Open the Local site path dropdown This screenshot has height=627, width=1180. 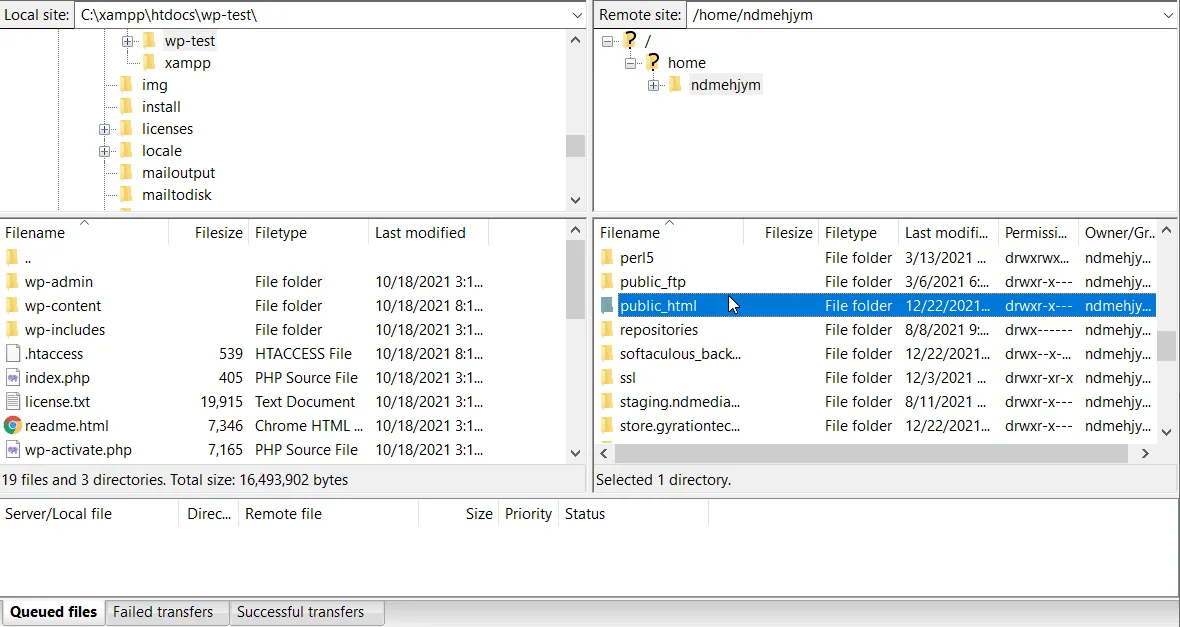(577, 15)
